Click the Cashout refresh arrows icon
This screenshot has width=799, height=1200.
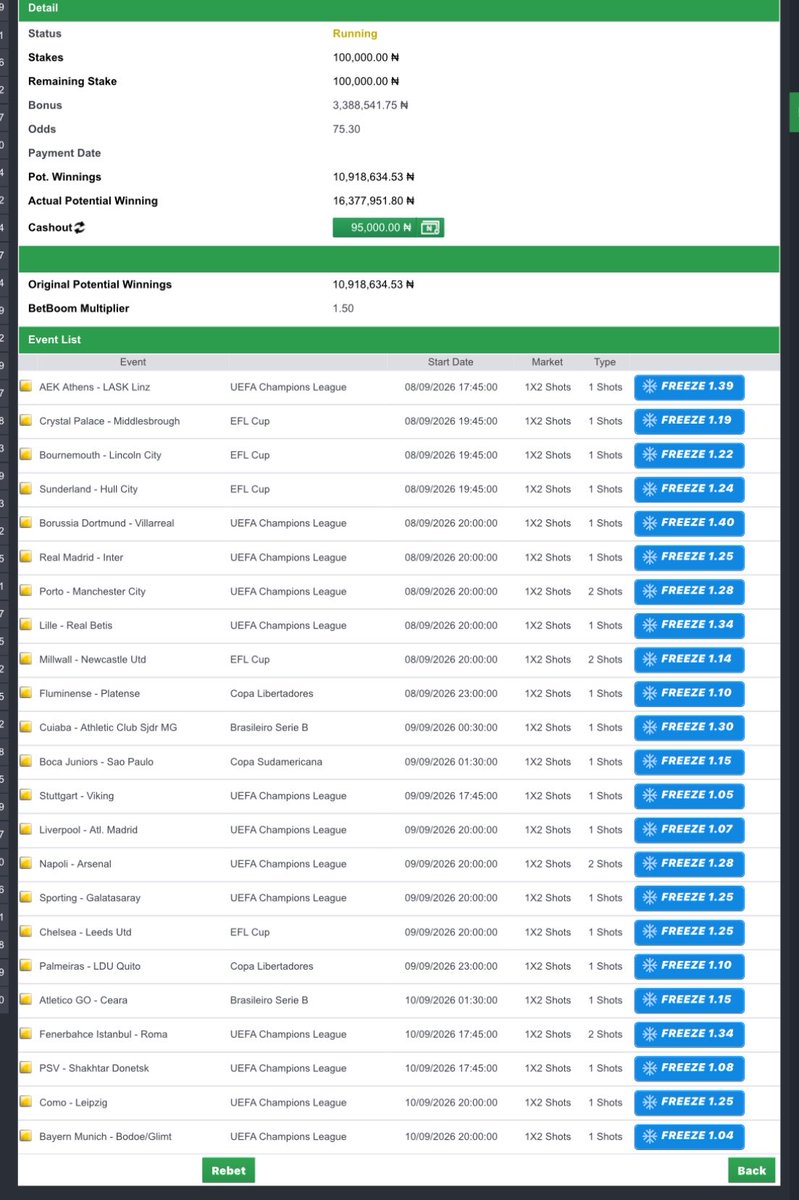pyautogui.click(x=80, y=228)
